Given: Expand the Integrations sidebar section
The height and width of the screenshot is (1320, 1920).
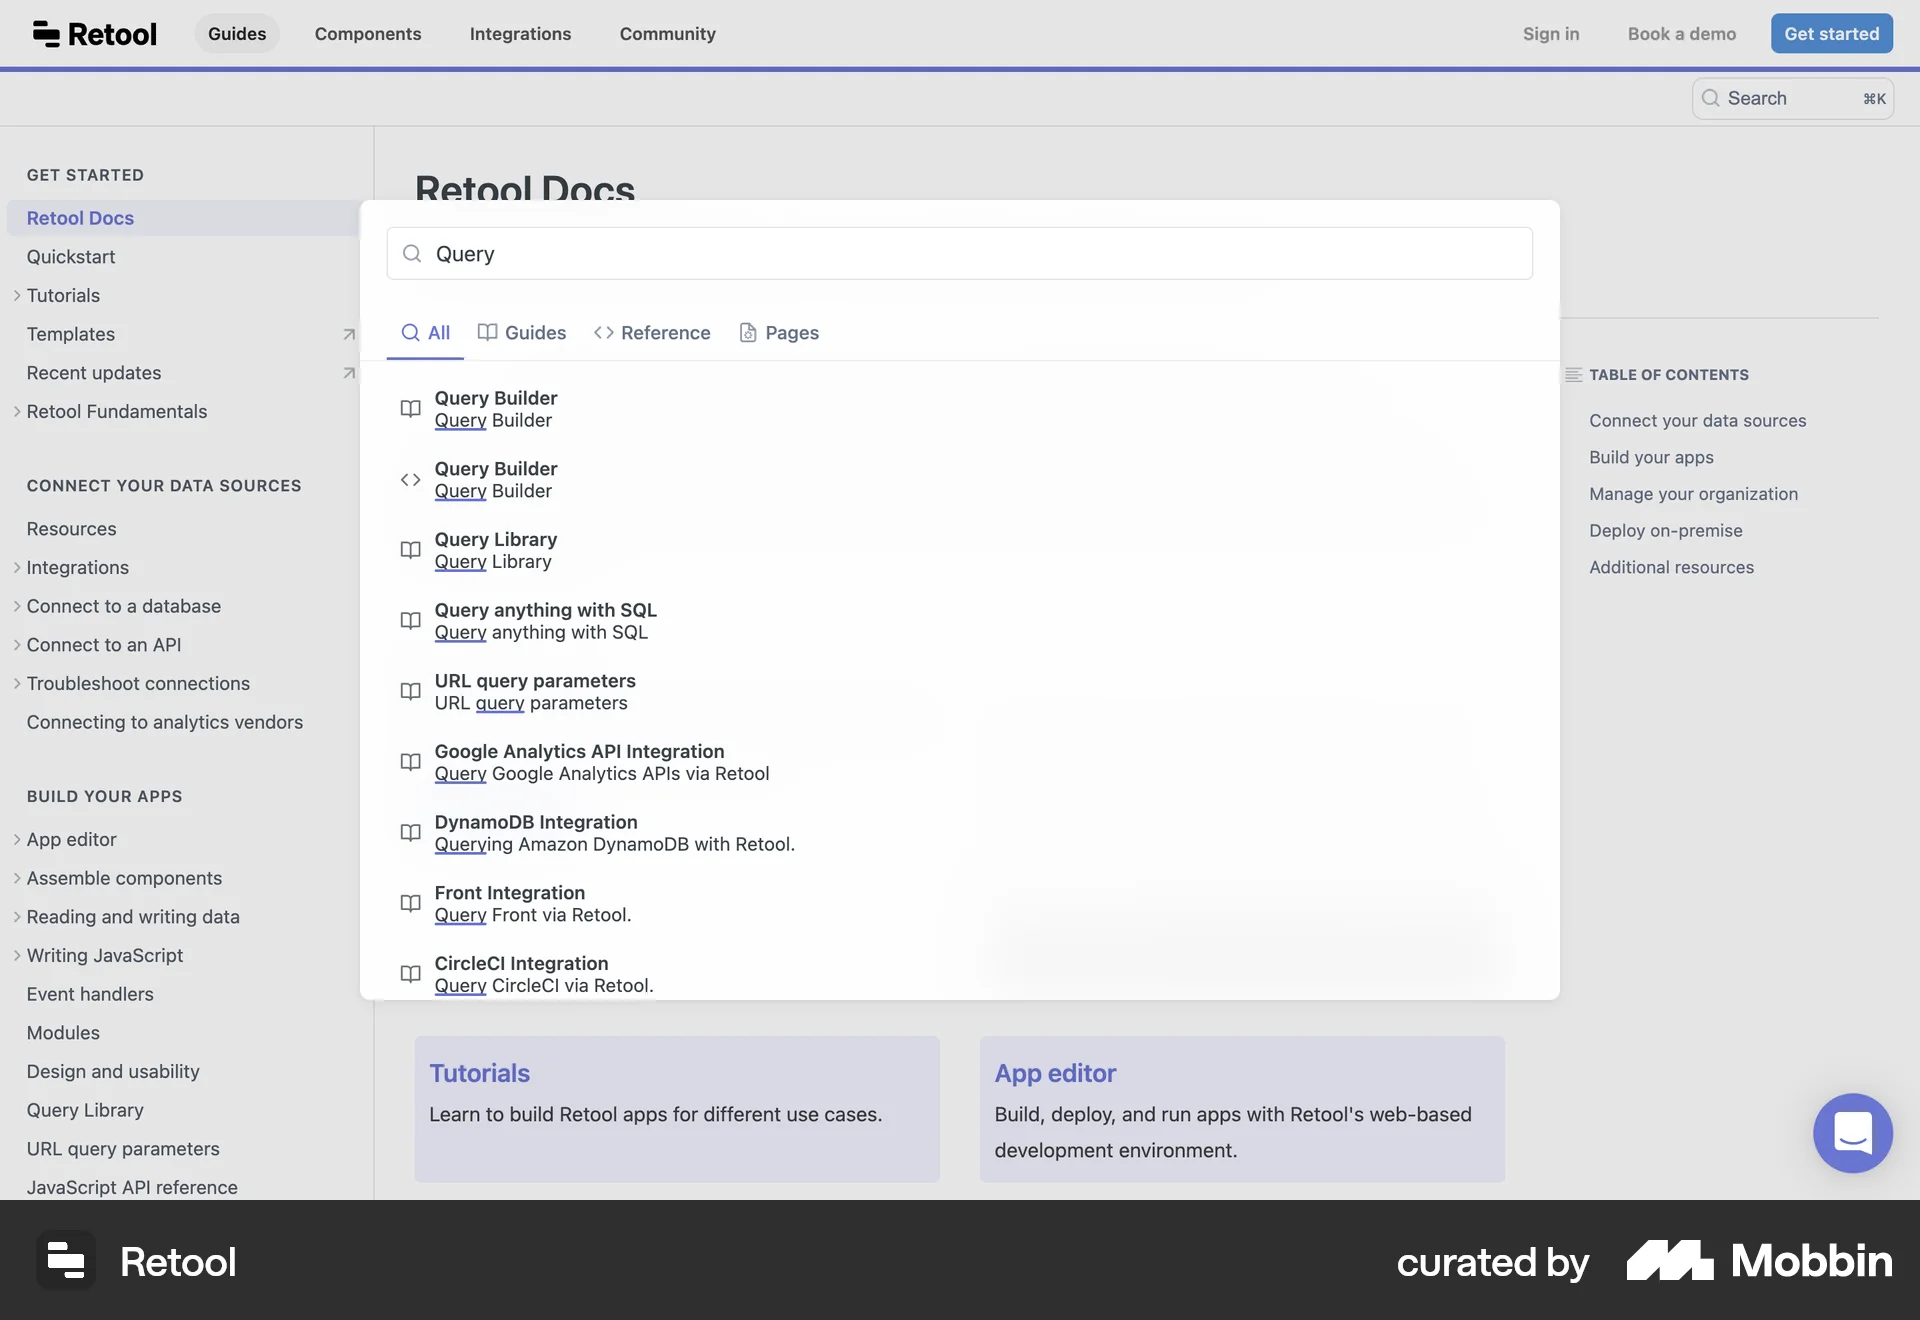Looking at the screenshot, I should 16,567.
